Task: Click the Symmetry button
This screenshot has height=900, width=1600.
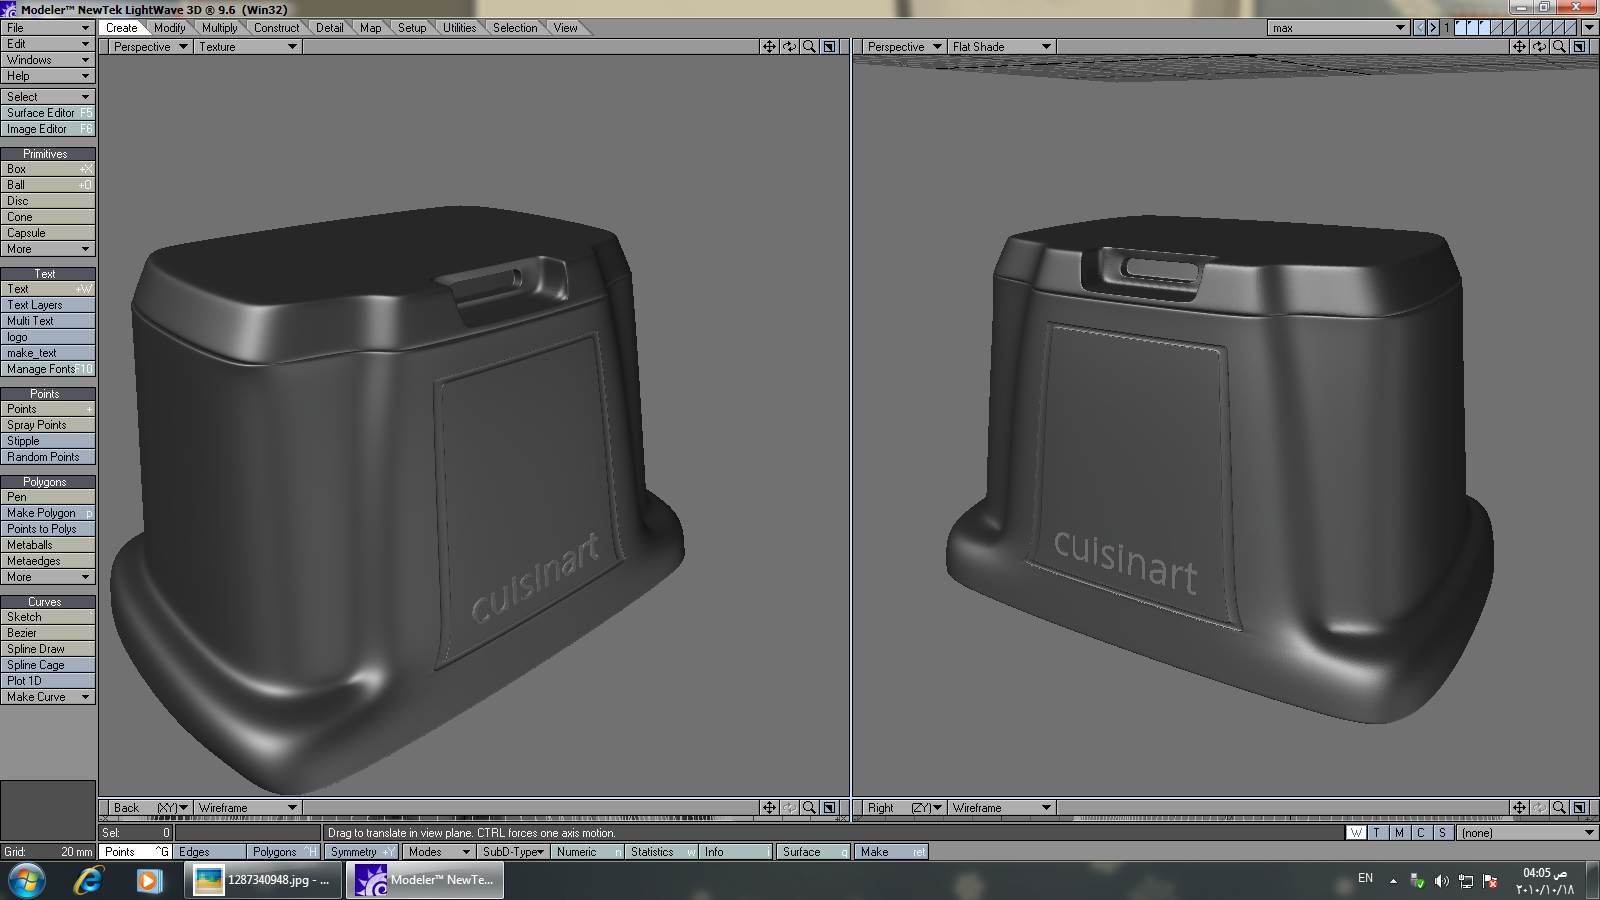Action: pos(361,852)
